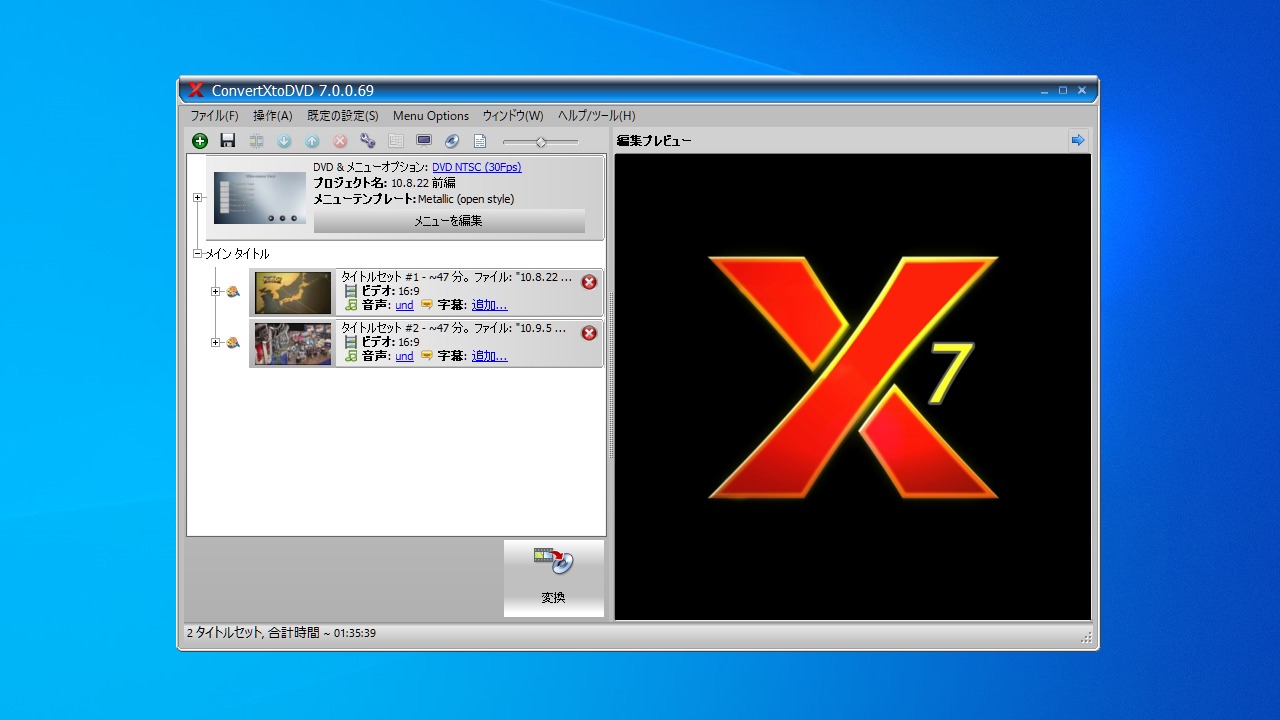Click the film strip icon of titleset #2
The width and height of the screenshot is (1280, 720).
(350, 342)
